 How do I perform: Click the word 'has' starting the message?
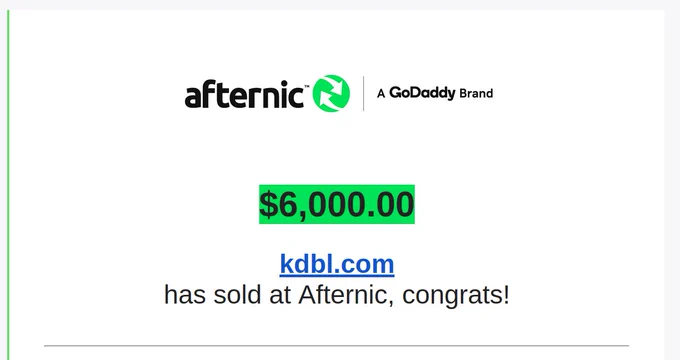[x=185, y=295]
